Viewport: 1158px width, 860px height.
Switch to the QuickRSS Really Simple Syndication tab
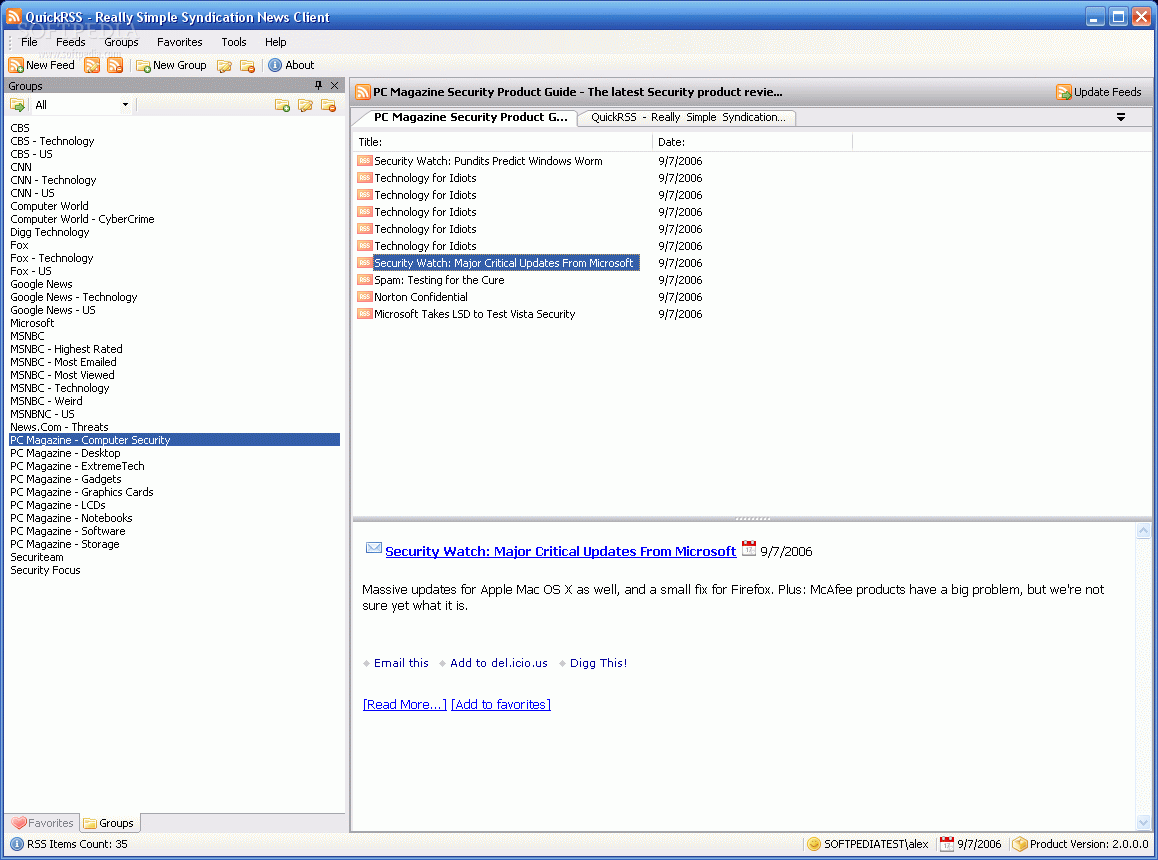pos(688,117)
